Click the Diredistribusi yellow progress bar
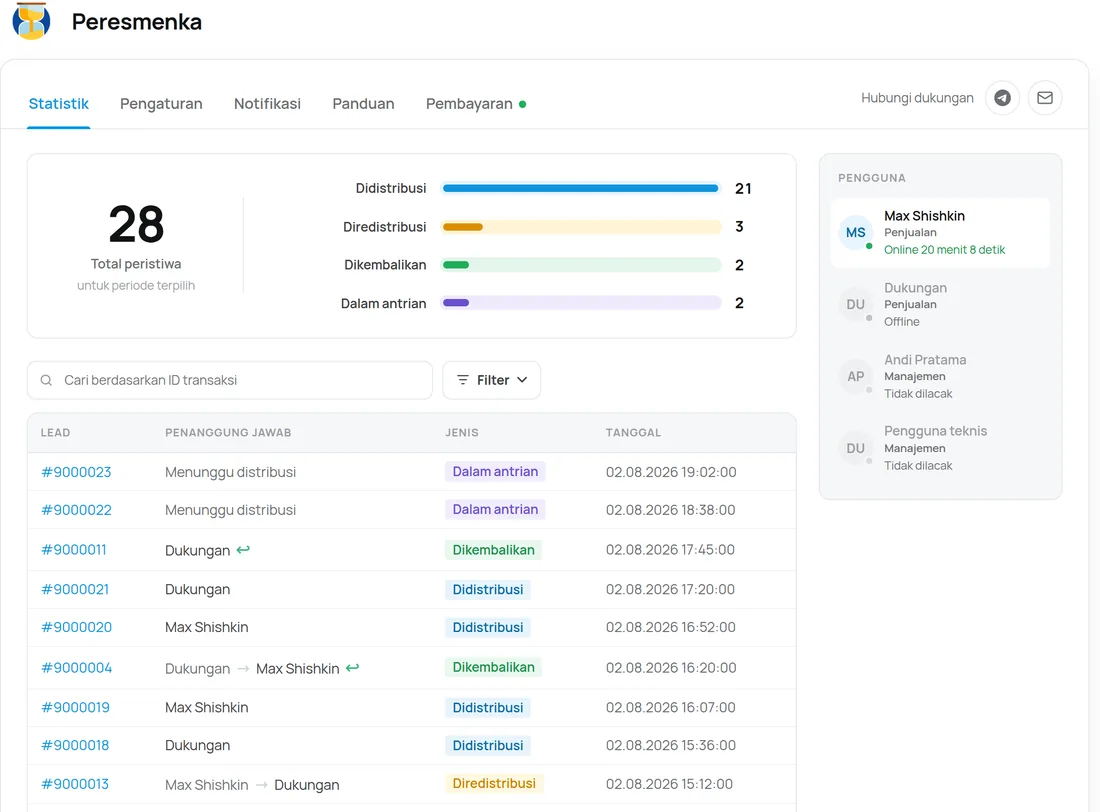The height and width of the screenshot is (812, 1100). coord(581,227)
